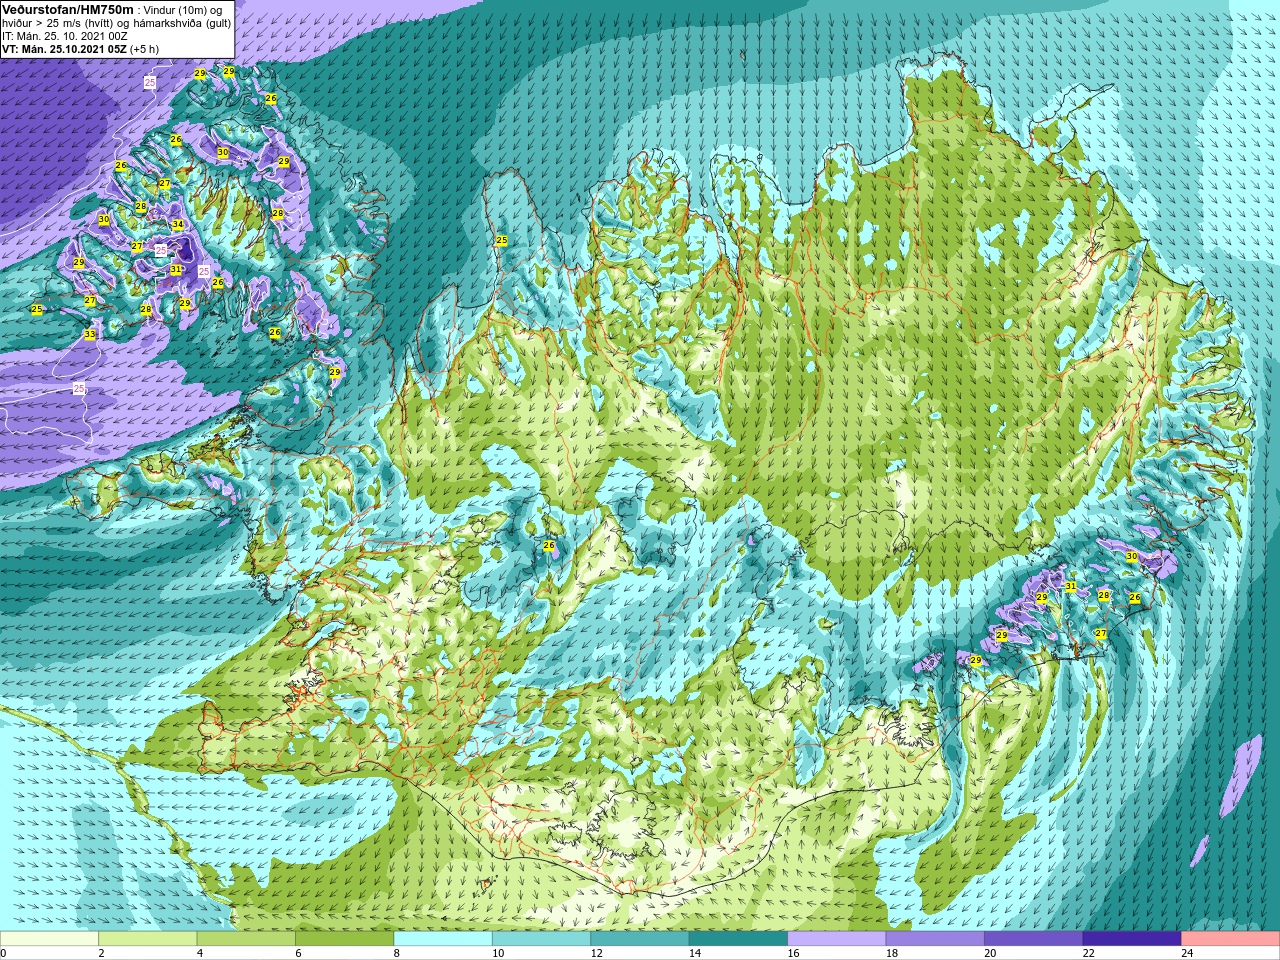Select the 20–22 m/s violet legend swatch

pos(1034,939)
